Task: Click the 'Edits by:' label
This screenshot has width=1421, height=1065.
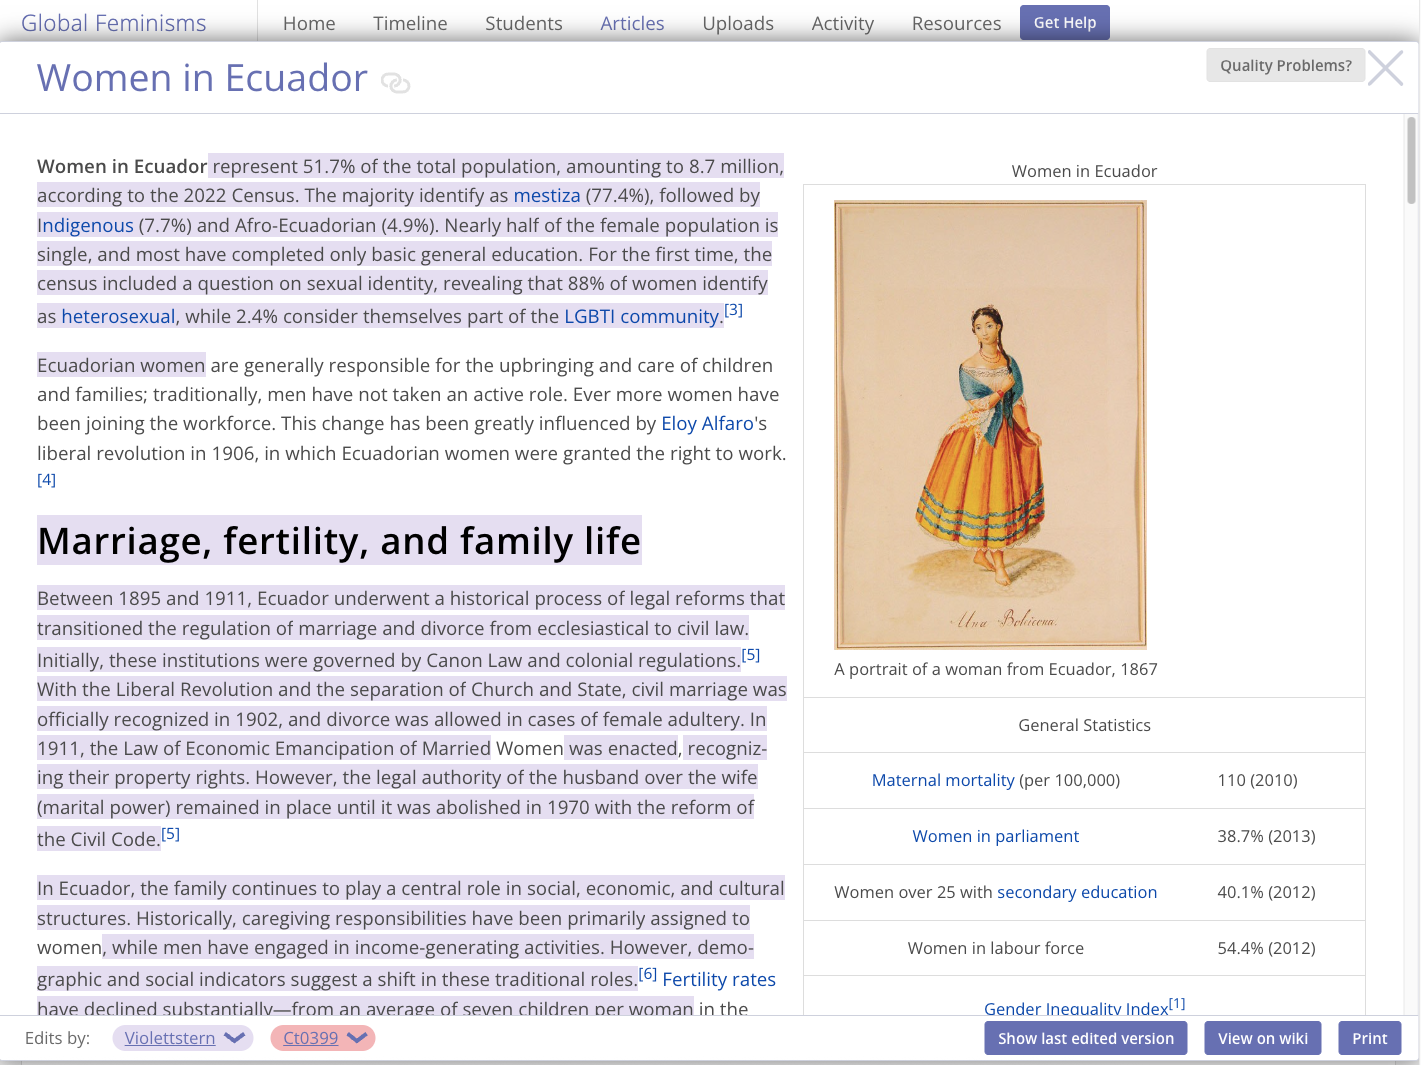Action: coord(58,1038)
